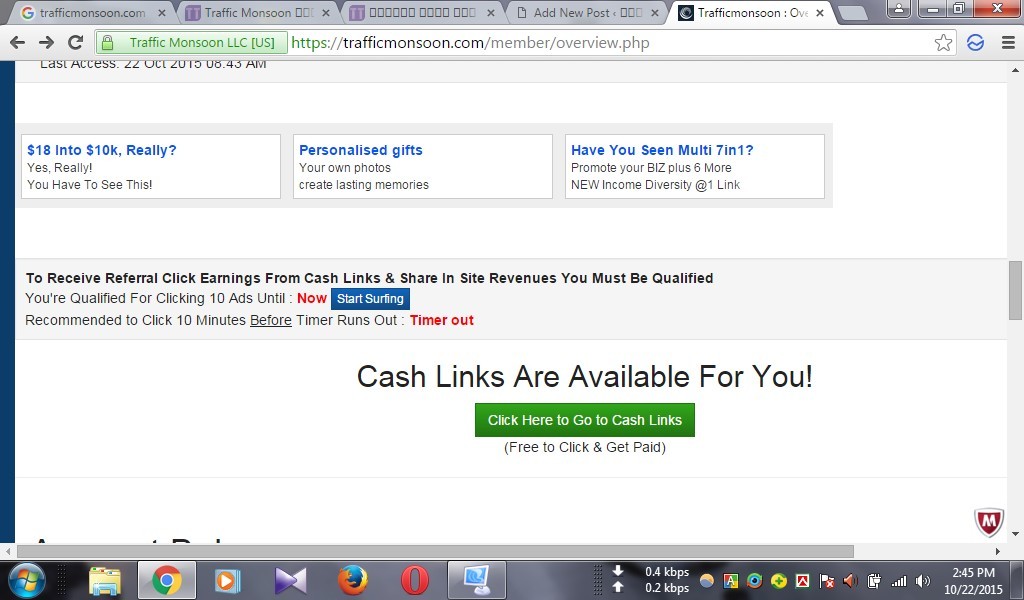Click the browser extension icon beside star

[x=975, y=43]
